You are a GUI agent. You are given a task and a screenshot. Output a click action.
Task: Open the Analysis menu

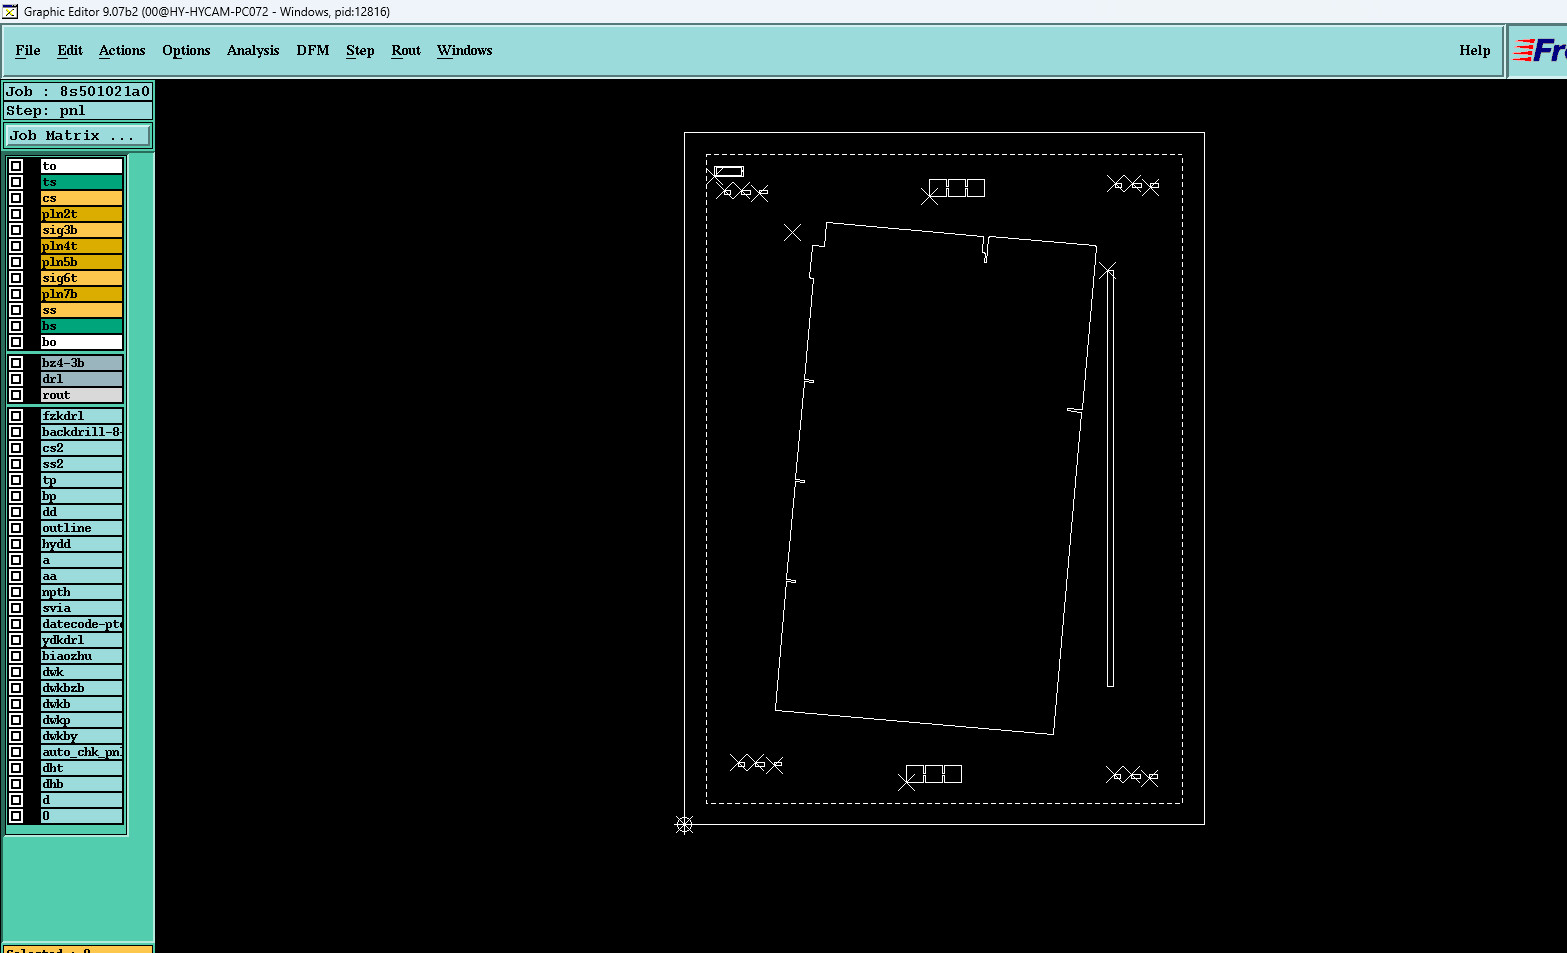click(x=253, y=50)
